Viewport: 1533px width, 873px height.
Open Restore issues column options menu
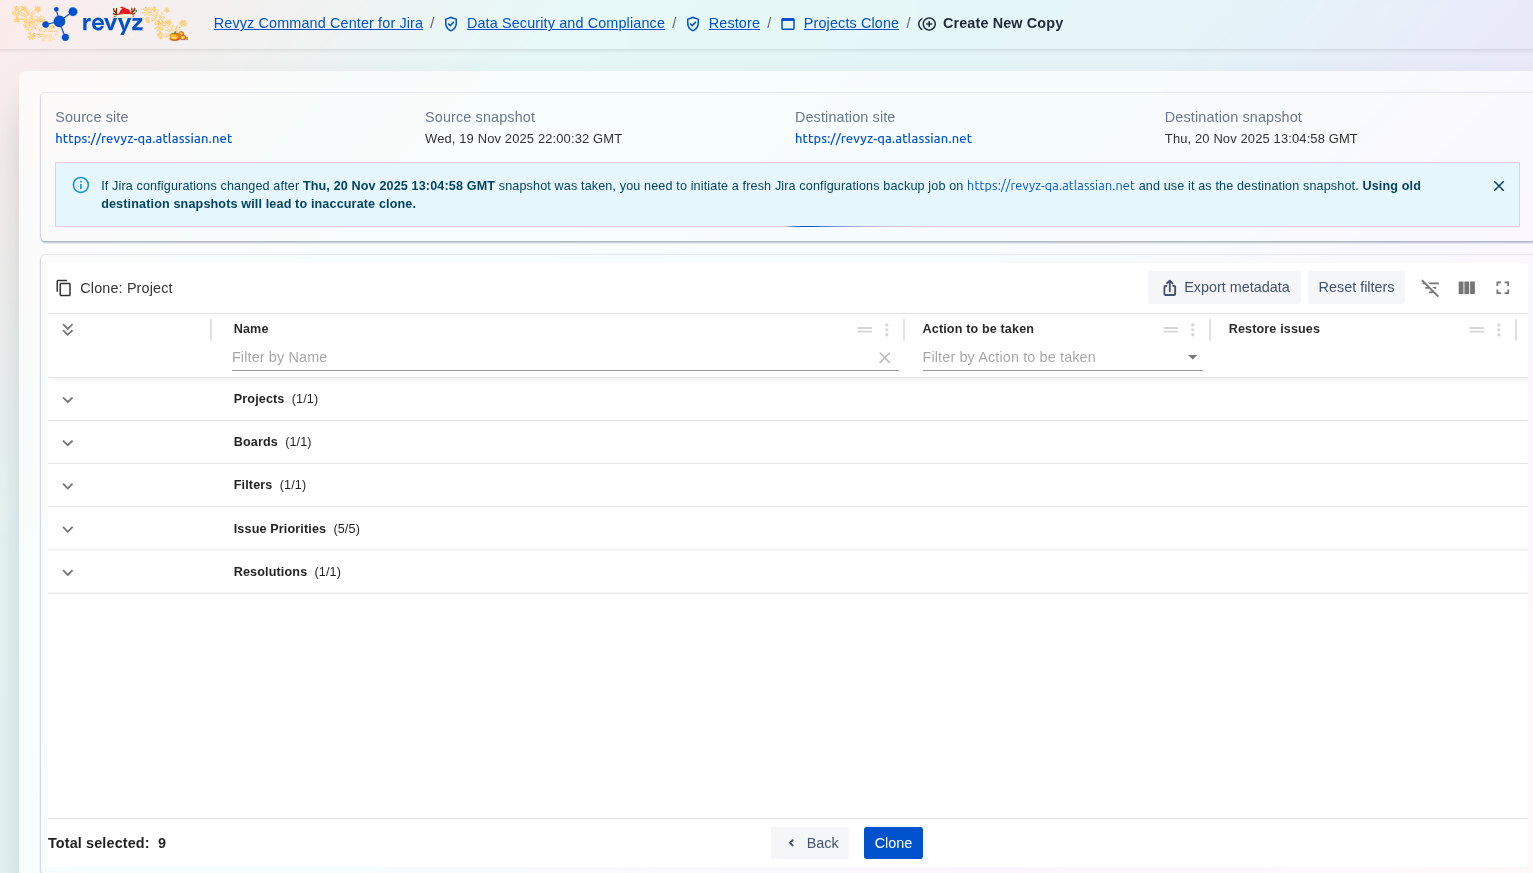click(1498, 330)
